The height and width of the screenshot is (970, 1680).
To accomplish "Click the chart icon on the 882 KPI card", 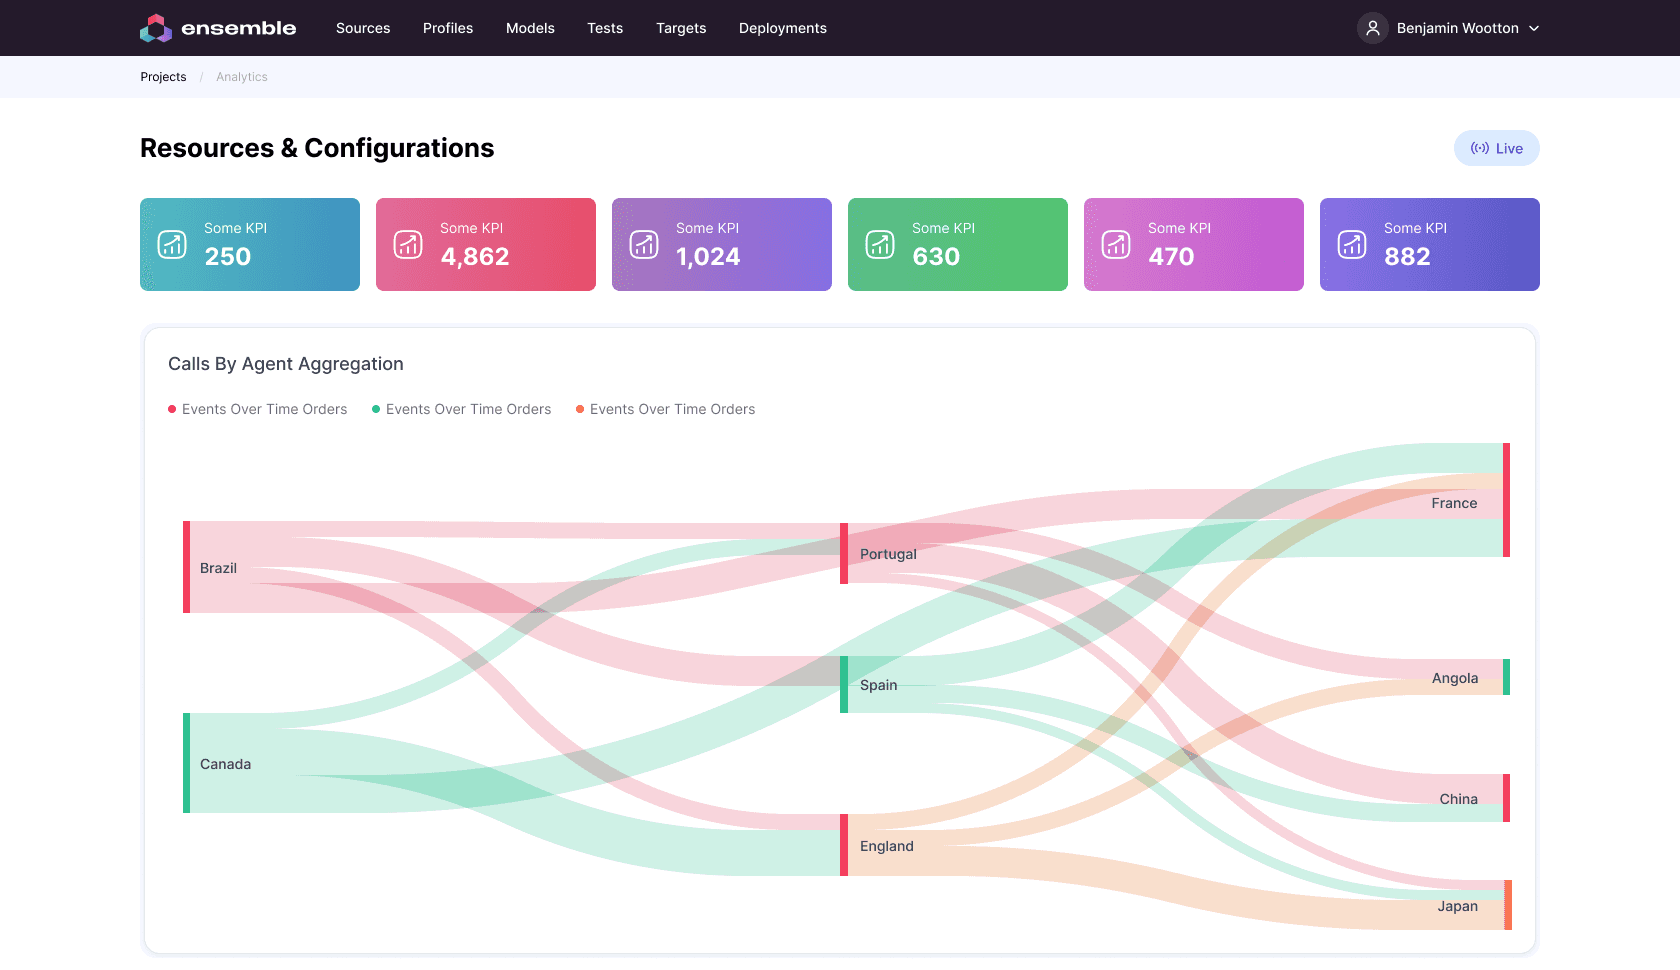I will tap(1352, 244).
